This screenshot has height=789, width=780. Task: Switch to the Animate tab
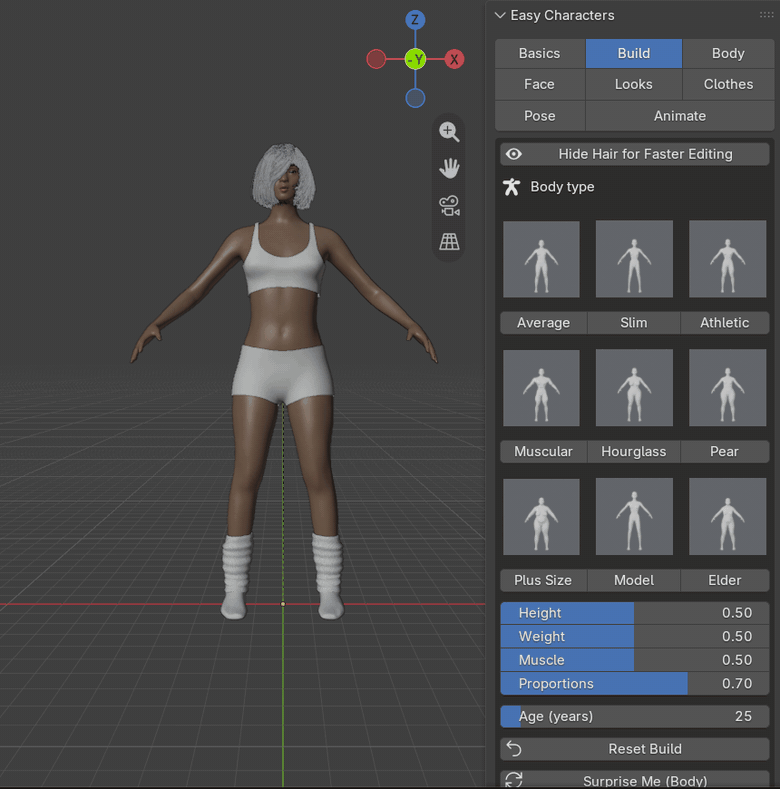click(x=680, y=116)
